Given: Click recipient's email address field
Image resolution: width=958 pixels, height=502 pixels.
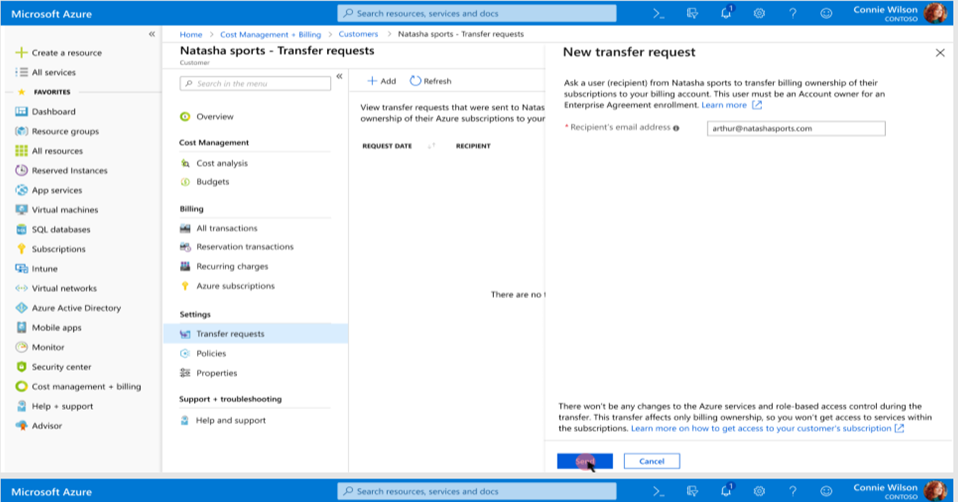Looking at the screenshot, I should click(796, 128).
